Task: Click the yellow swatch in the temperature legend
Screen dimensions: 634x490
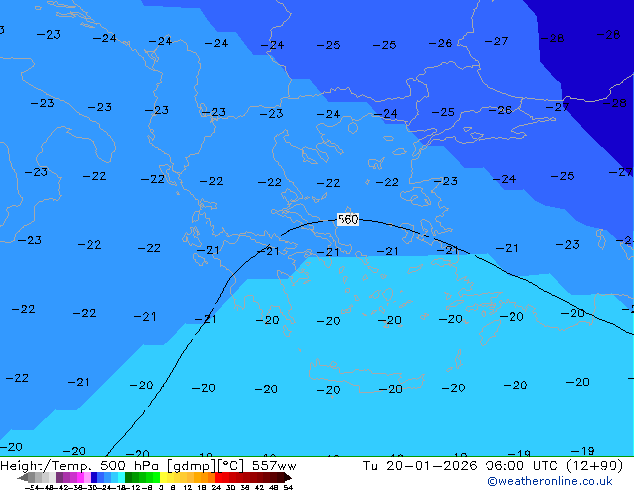Action: 163,477
